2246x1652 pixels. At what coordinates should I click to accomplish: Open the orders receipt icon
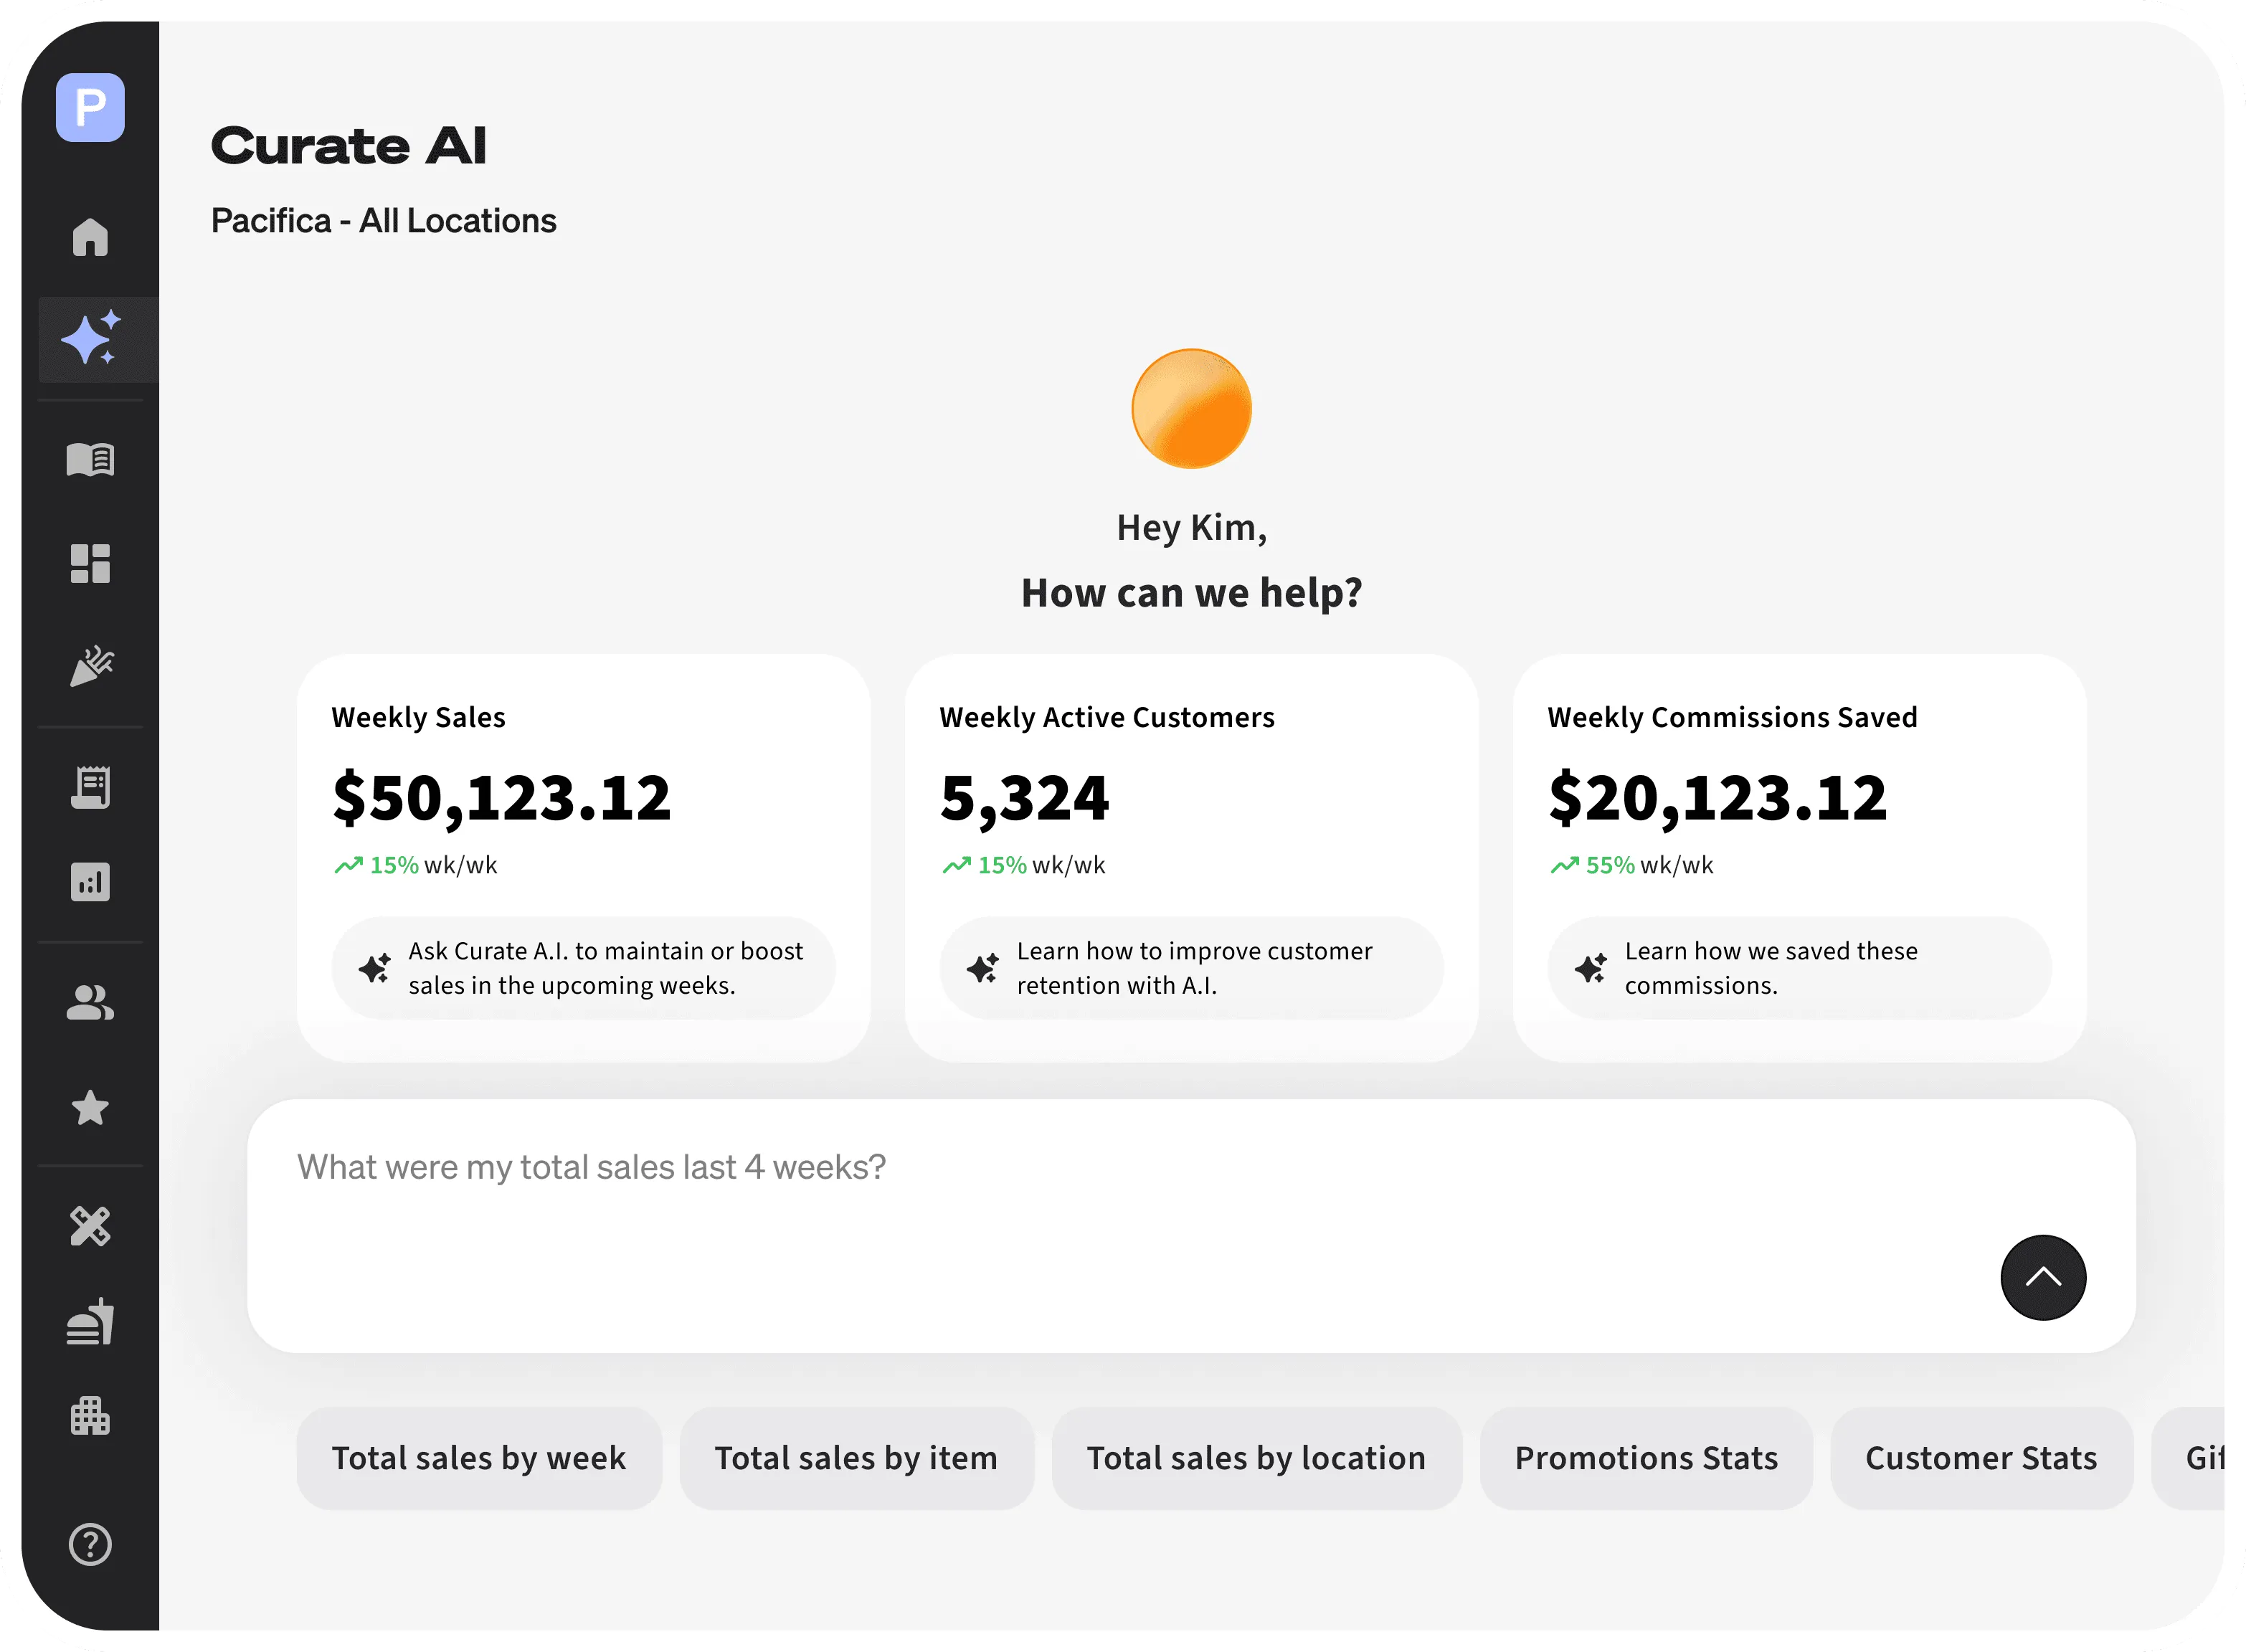coord(90,787)
